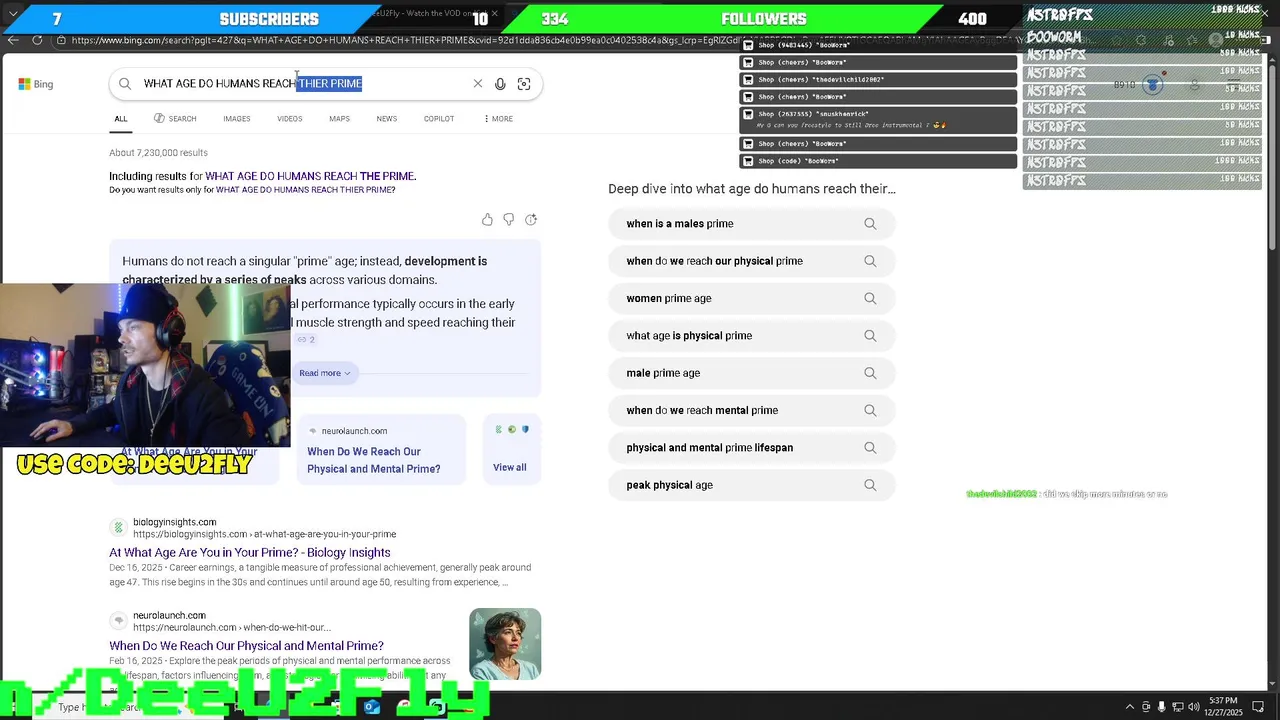Select the ALL results tab
Viewport: 1280px width, 720px height.
(121, 119)
